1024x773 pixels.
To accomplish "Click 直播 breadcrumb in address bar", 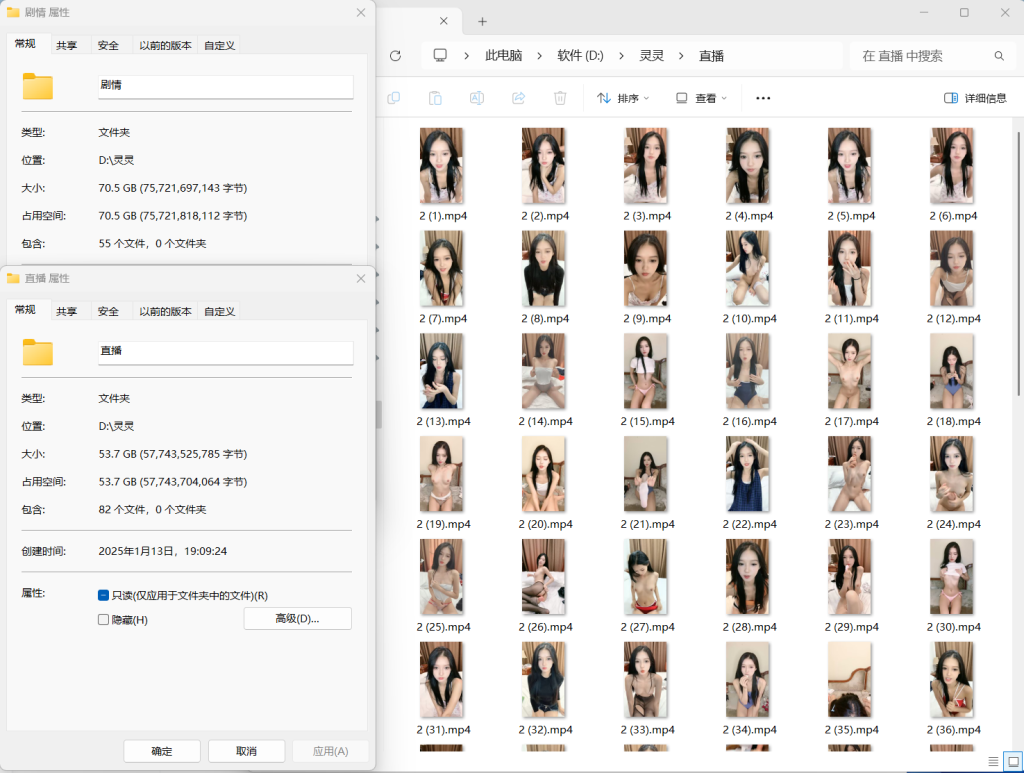I will (711, 56).
